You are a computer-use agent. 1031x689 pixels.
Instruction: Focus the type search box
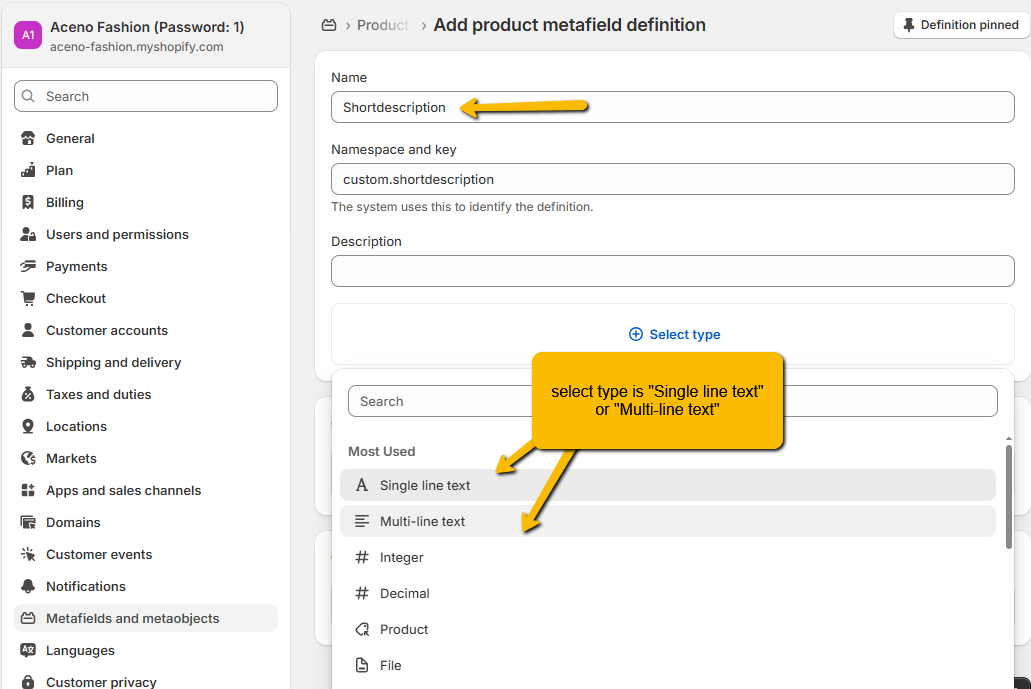click(672, 402)
